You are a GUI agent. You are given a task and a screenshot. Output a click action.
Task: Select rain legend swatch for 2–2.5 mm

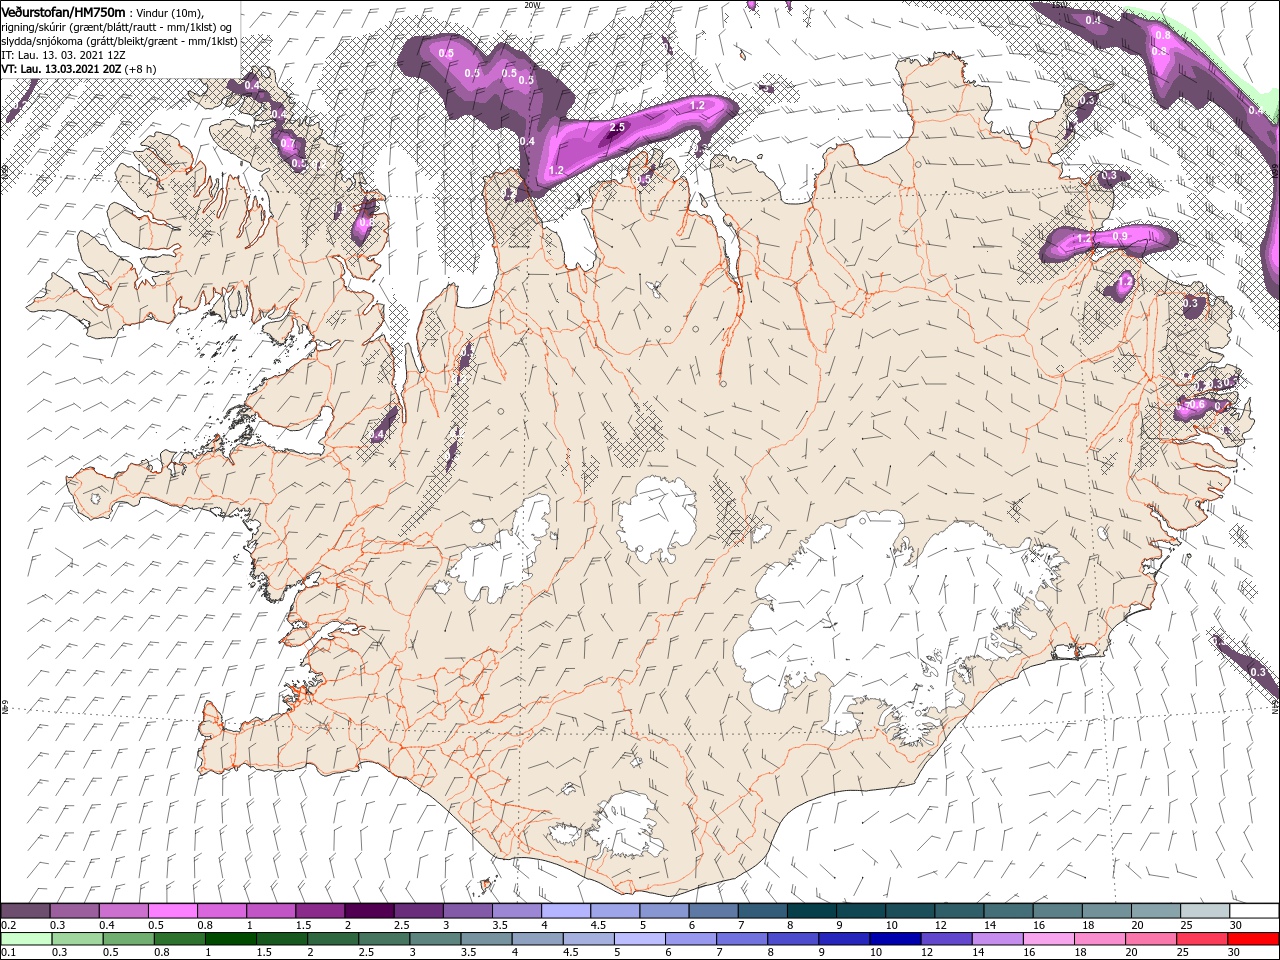point(333,940)
